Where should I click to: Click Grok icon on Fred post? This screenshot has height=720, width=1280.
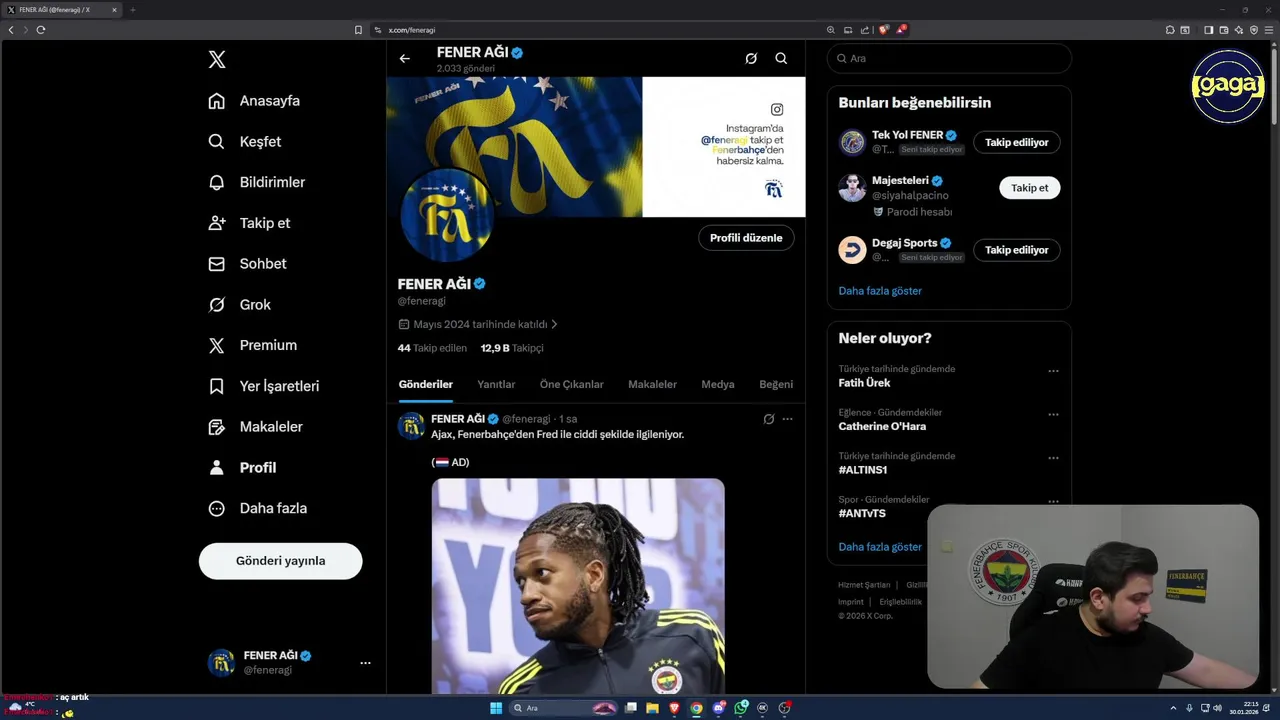(x=769, y=419)
